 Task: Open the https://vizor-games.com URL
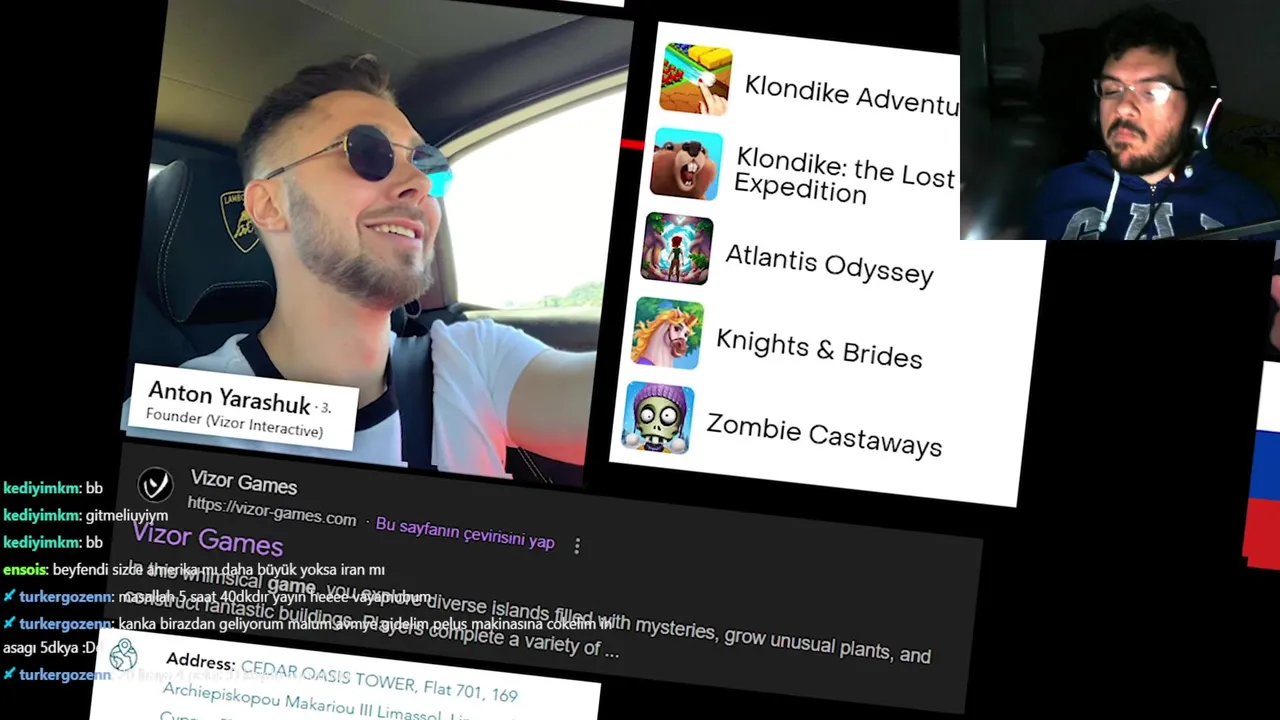coord(272,512)
